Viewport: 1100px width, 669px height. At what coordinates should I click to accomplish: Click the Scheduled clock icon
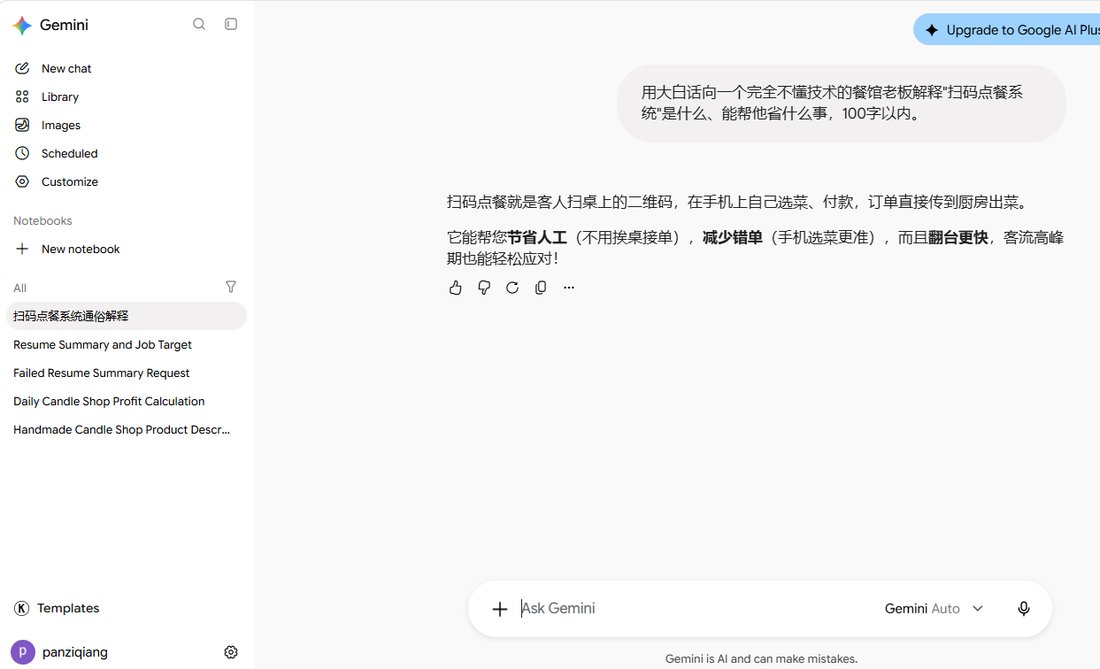(22, 153)
